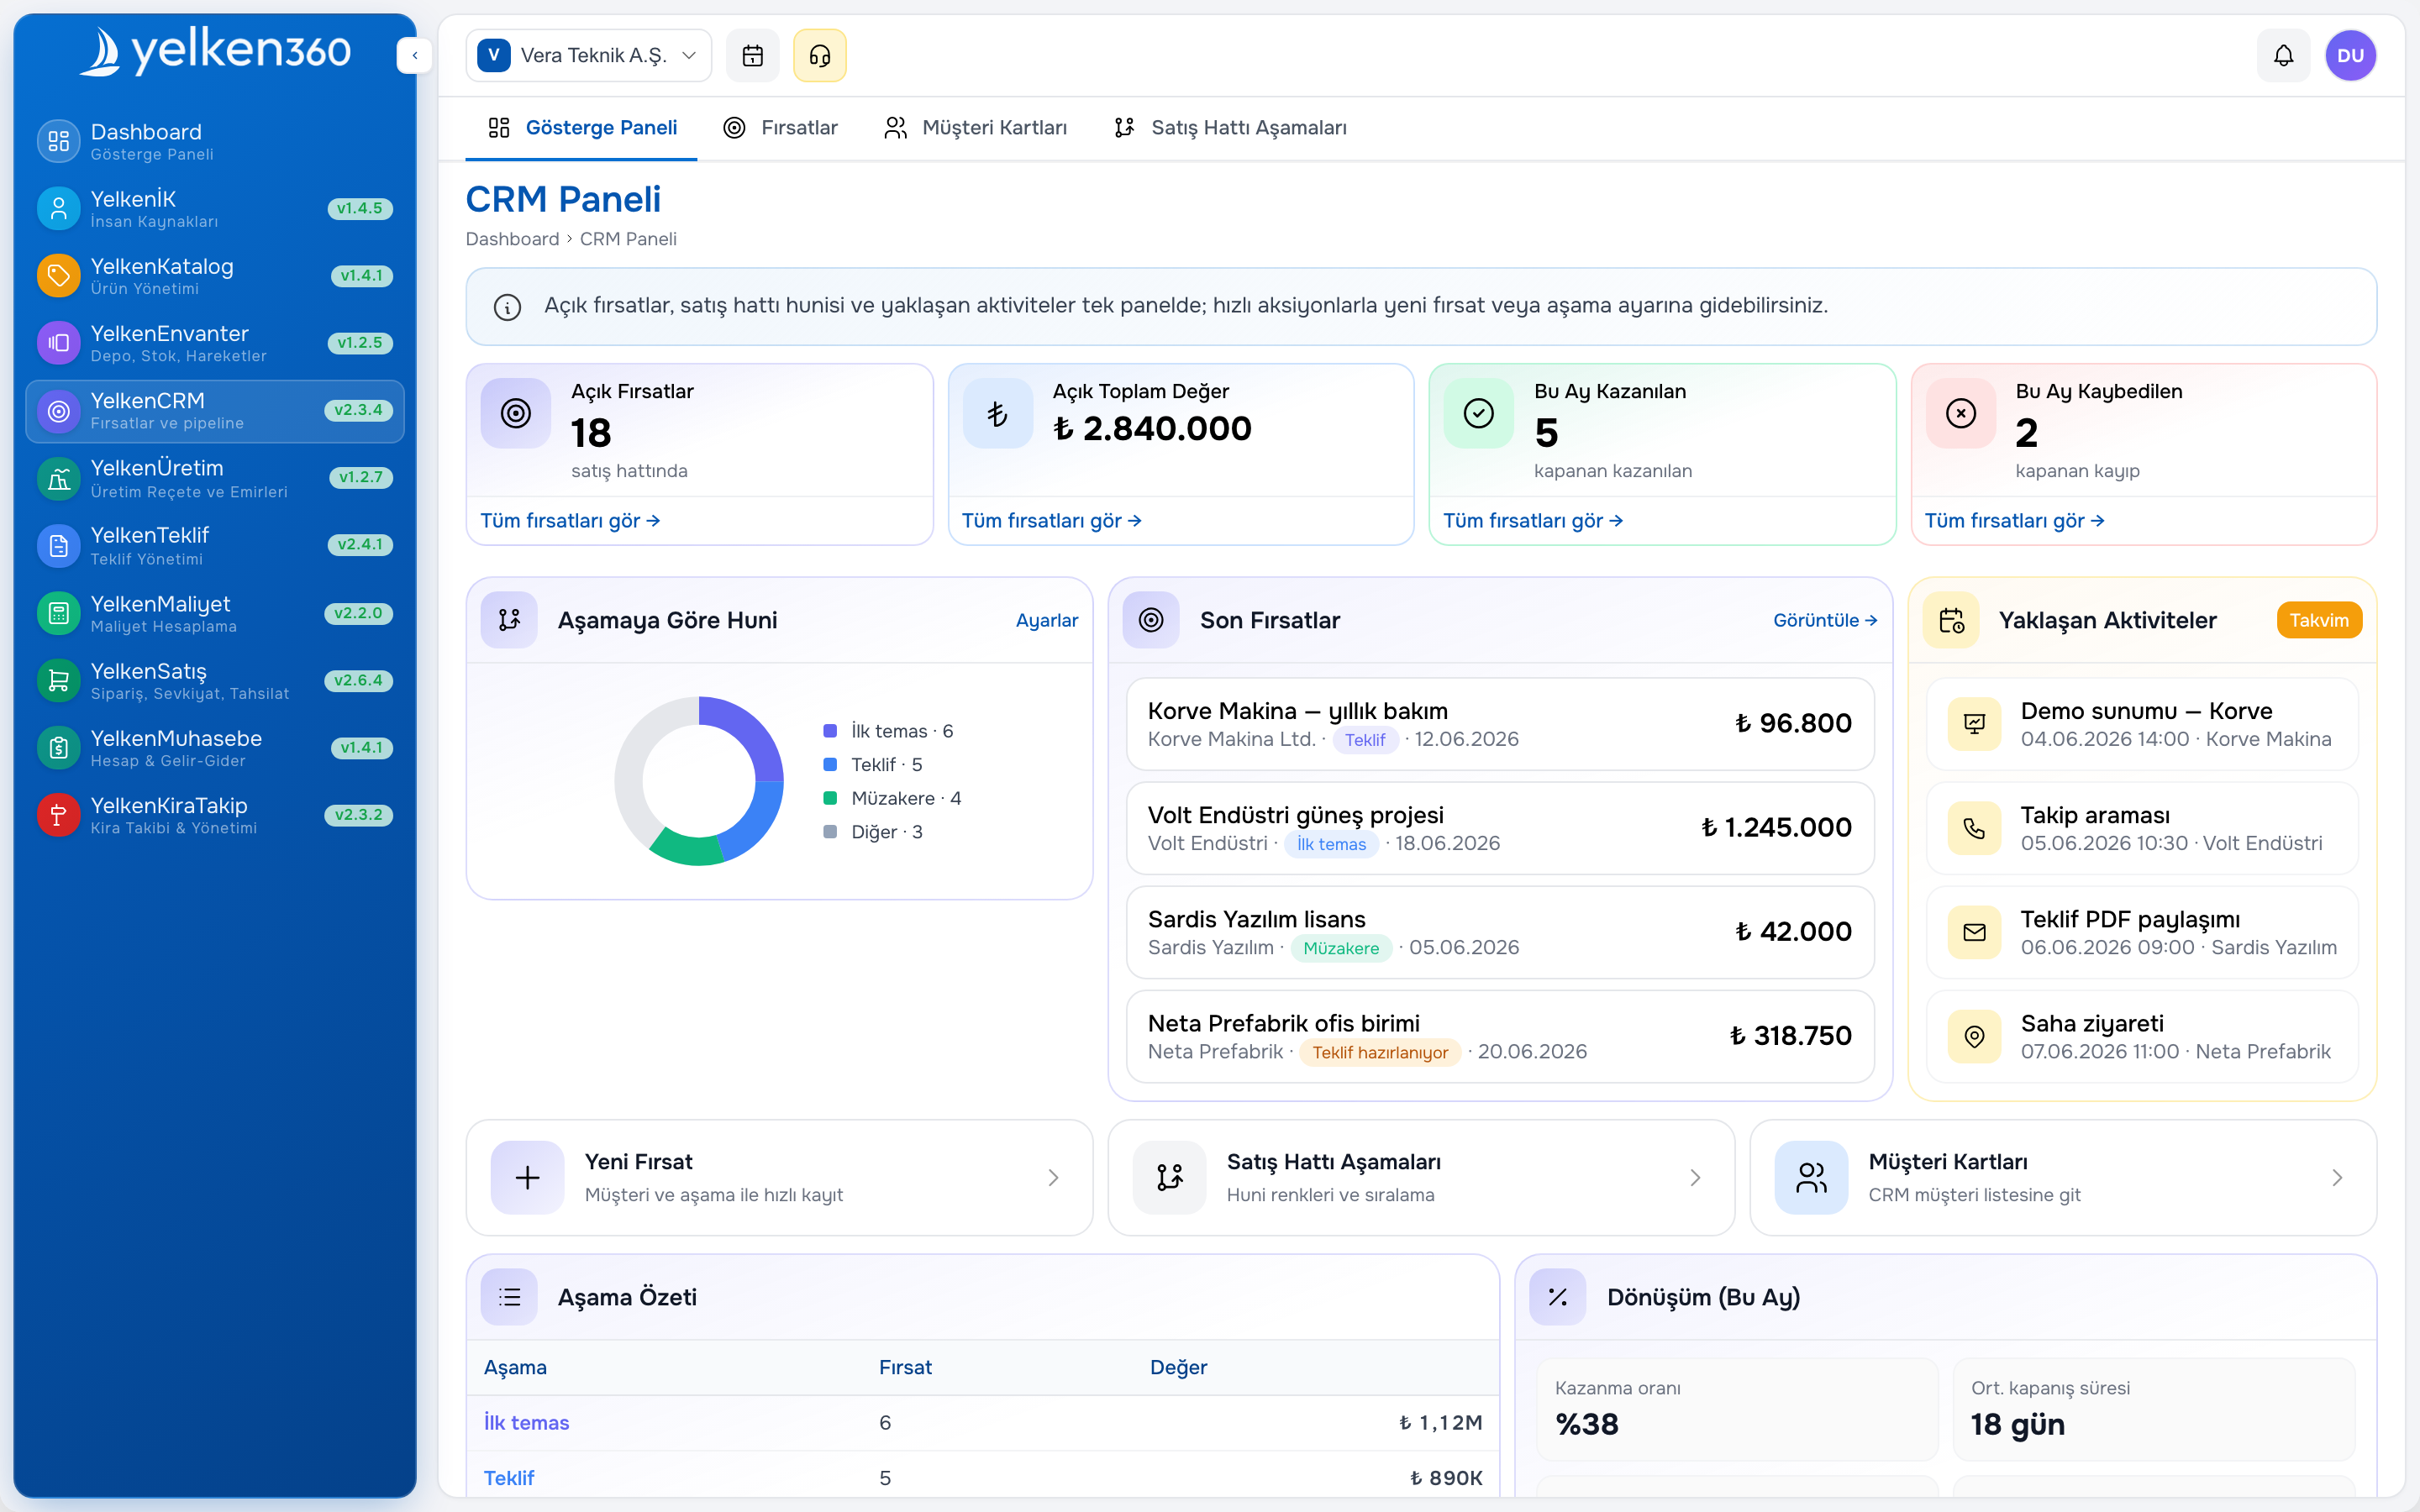Open the DU user avatar menu

click(2350, 55)
